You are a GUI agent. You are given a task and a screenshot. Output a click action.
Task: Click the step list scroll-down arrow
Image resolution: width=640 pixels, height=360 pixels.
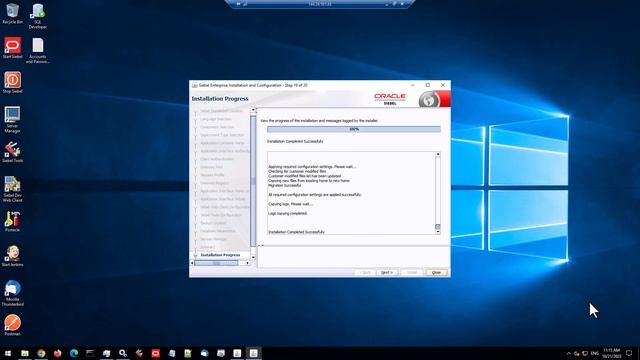point(253,257)
